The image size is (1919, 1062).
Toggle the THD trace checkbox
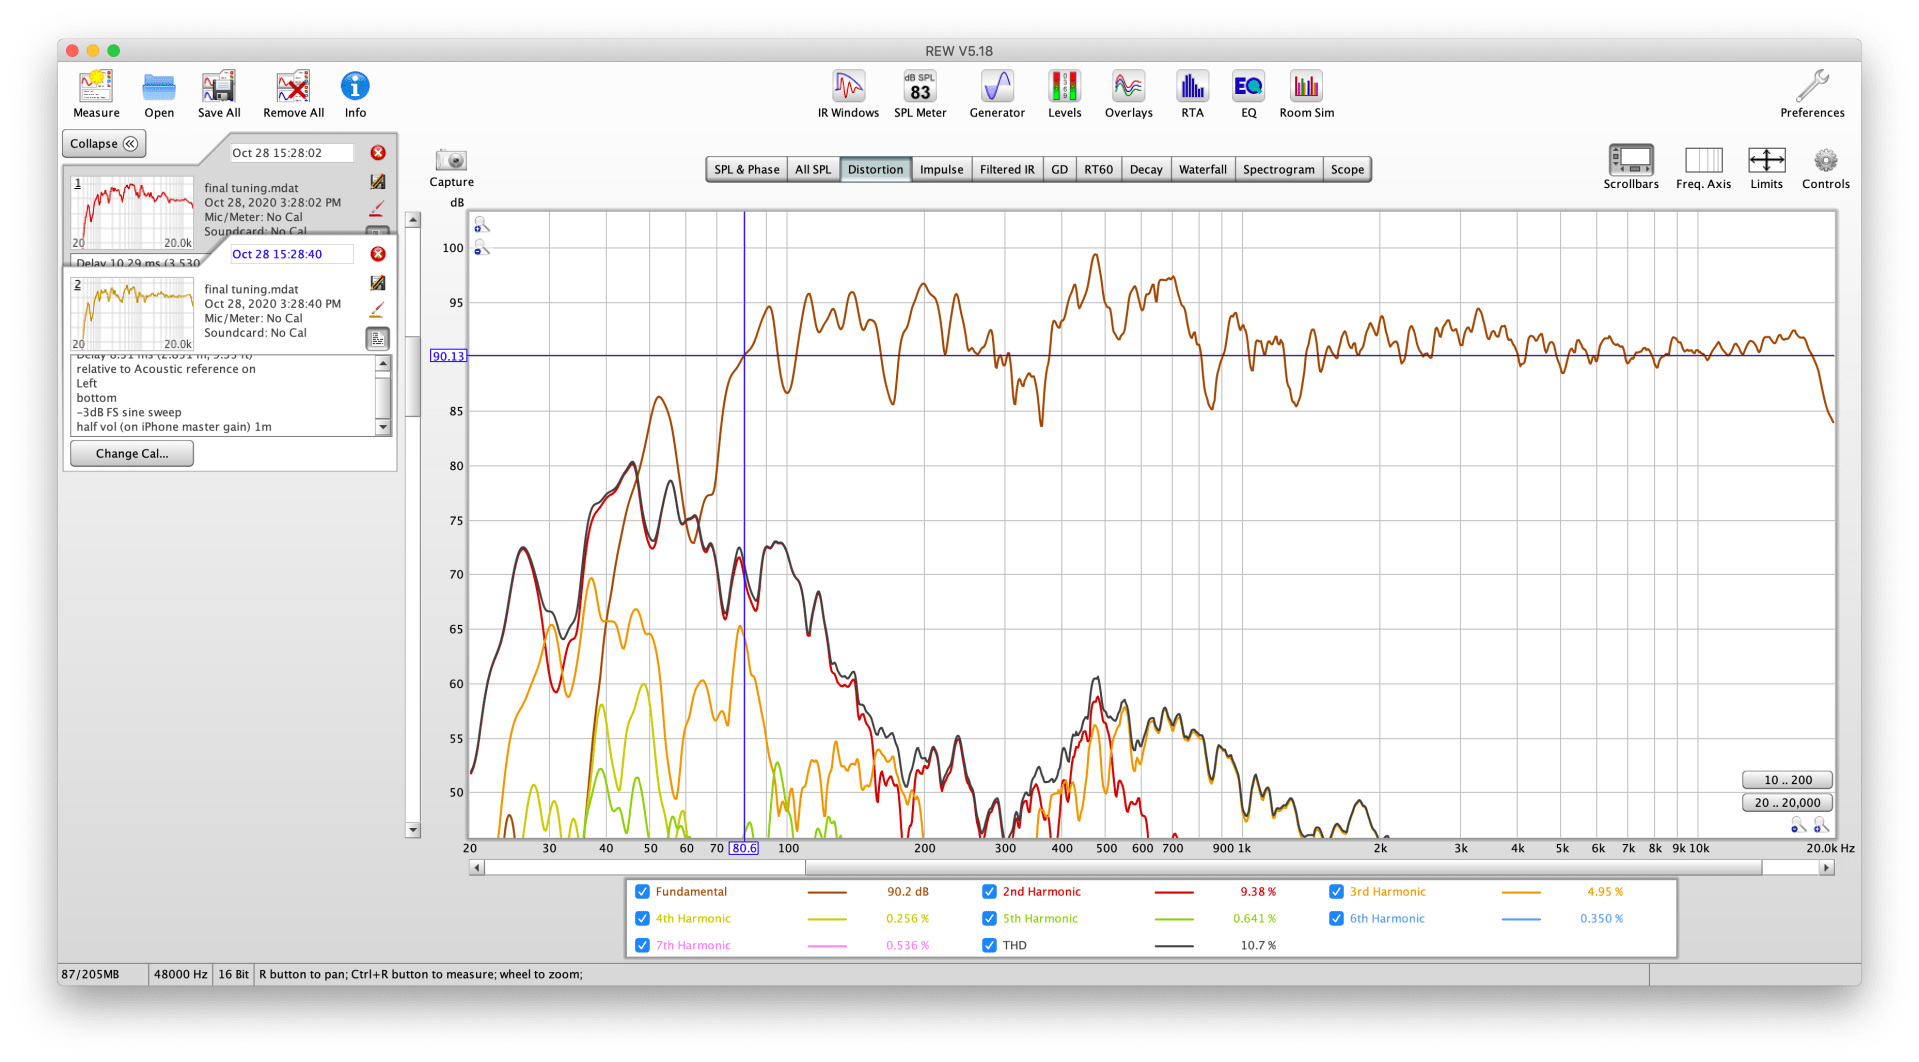point(989,945)
